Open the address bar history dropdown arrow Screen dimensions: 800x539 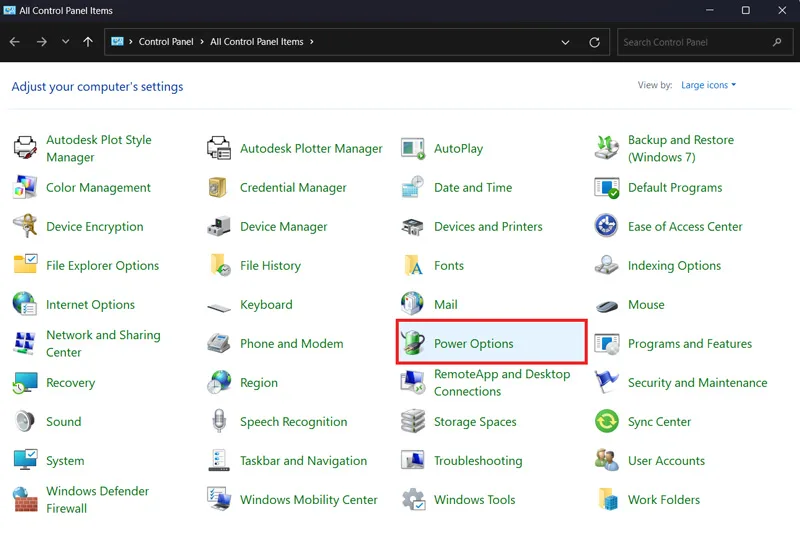565,42
